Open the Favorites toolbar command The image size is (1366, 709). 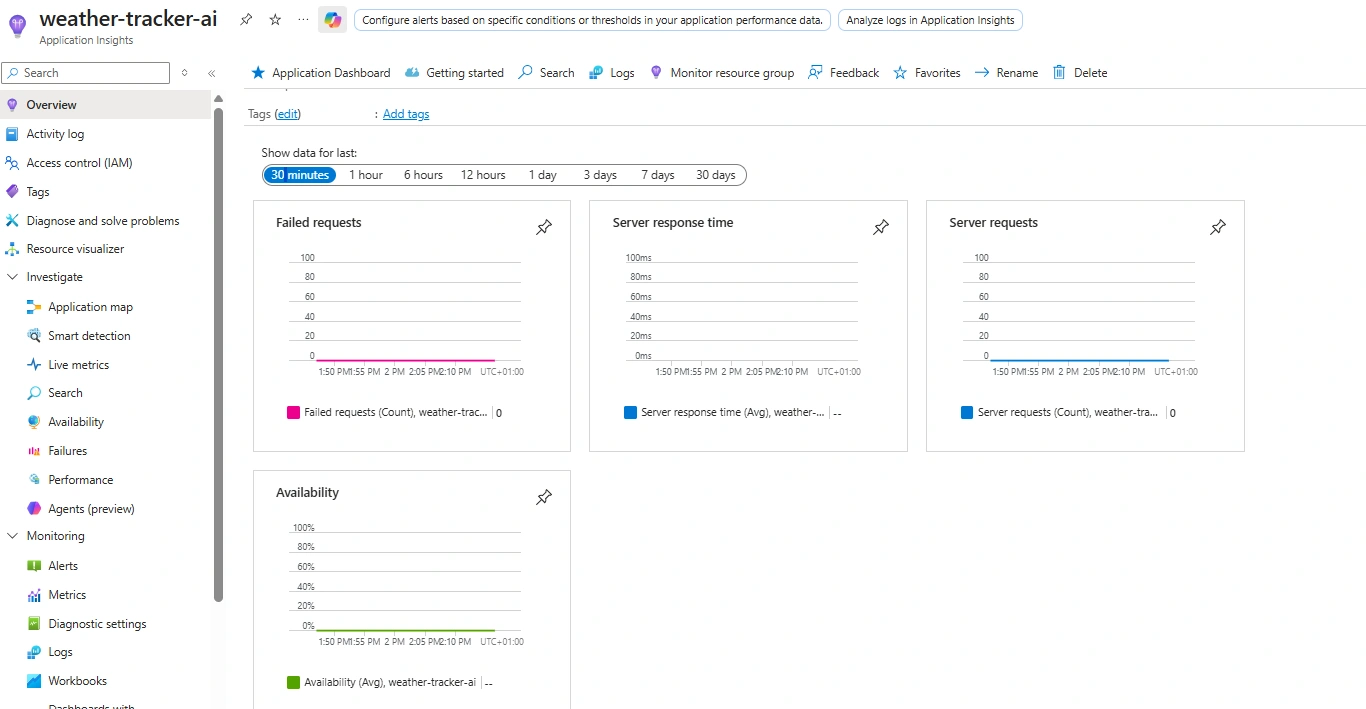[926, 73]
